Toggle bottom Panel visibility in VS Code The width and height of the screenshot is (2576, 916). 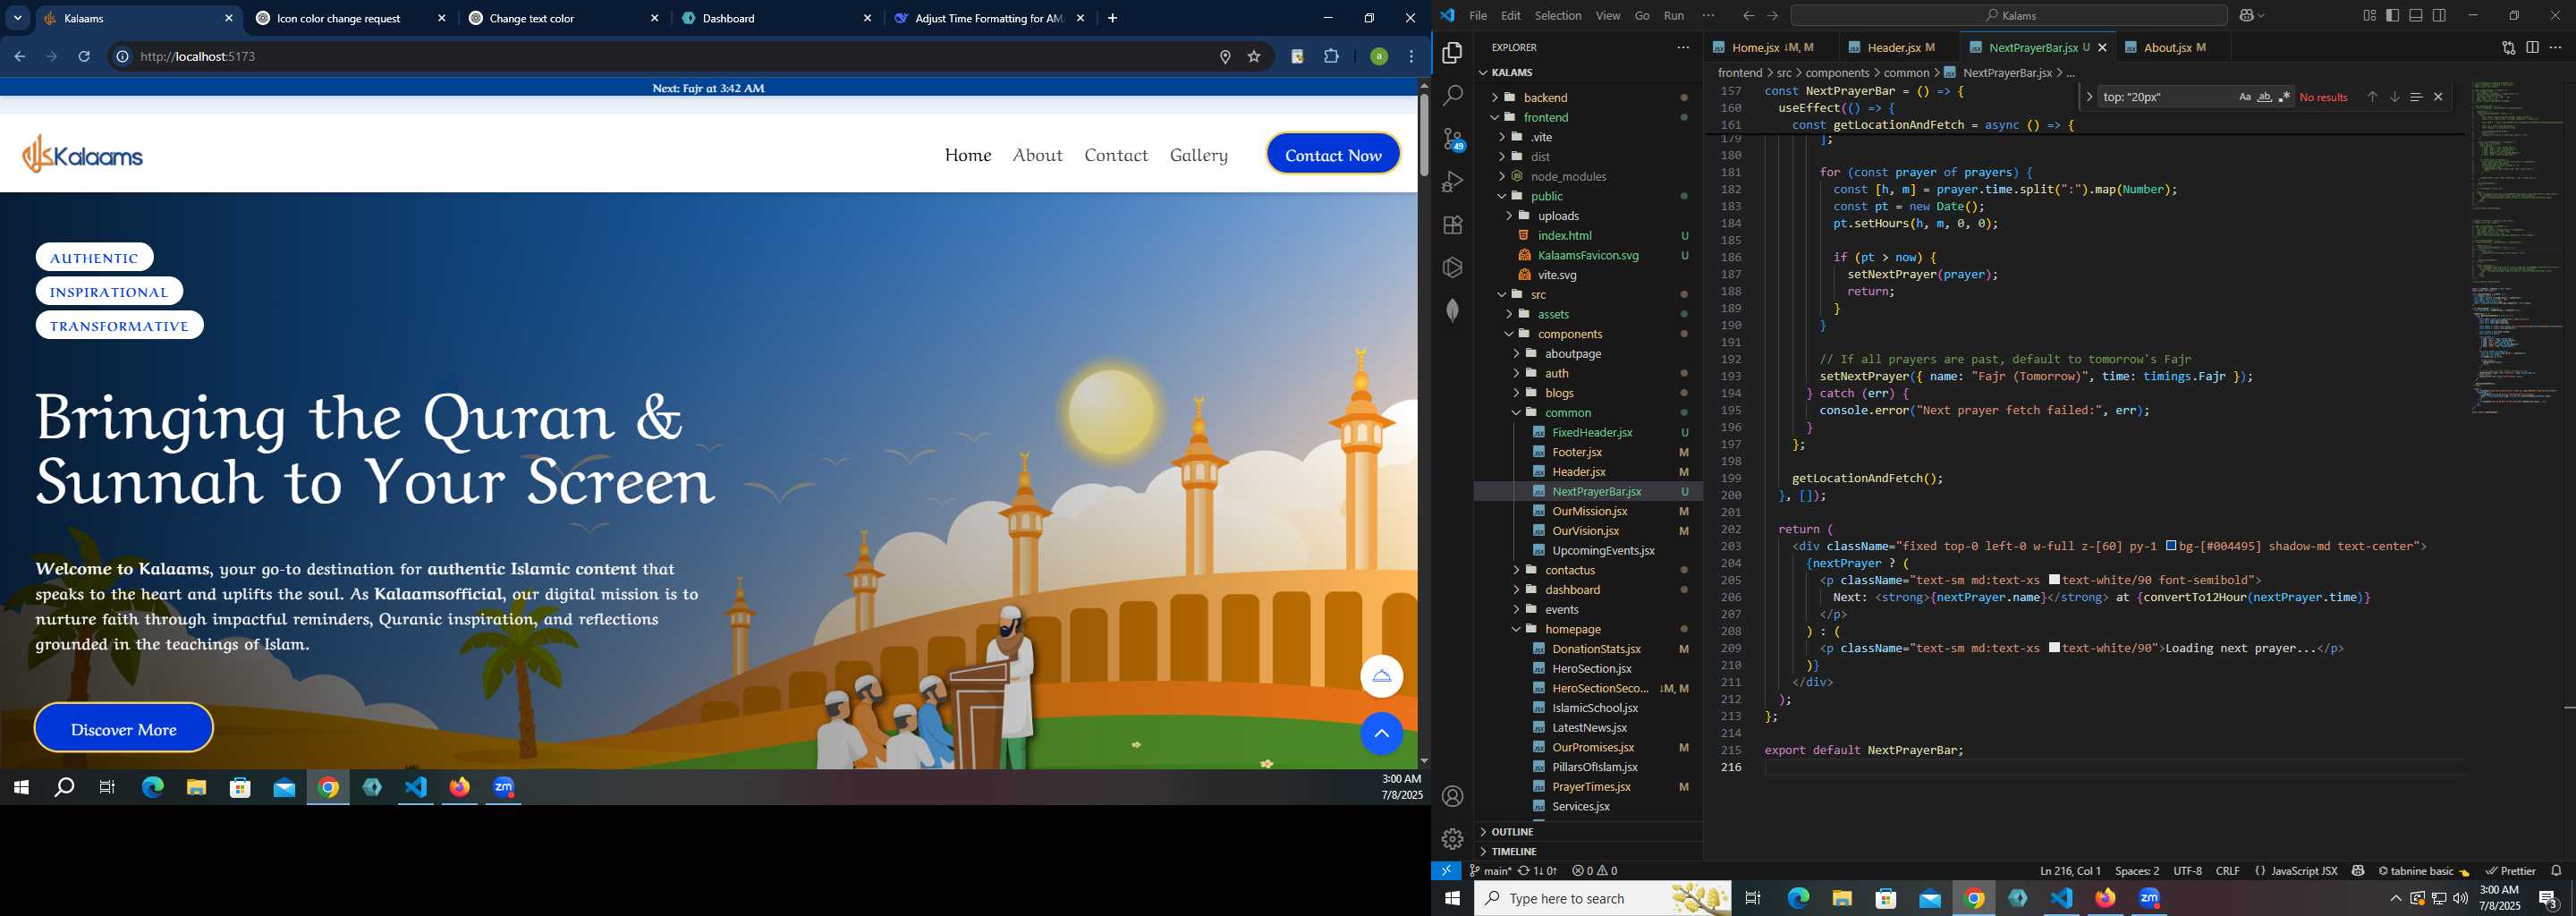2416,15
